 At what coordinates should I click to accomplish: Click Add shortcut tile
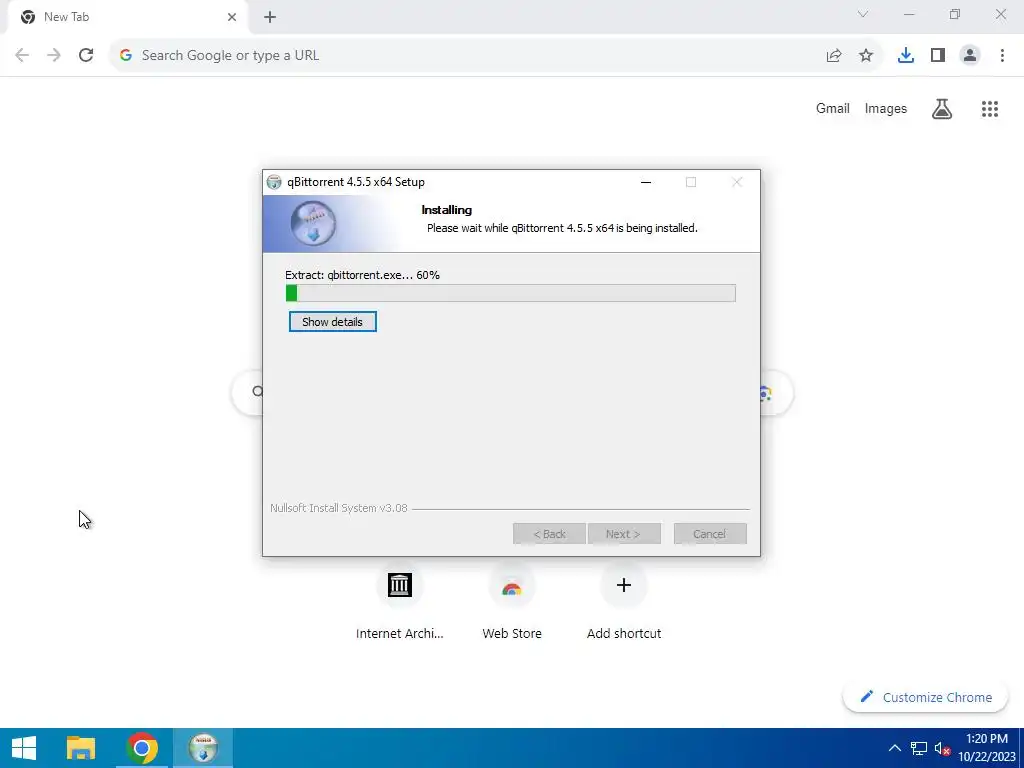click(x=624, y=603)
